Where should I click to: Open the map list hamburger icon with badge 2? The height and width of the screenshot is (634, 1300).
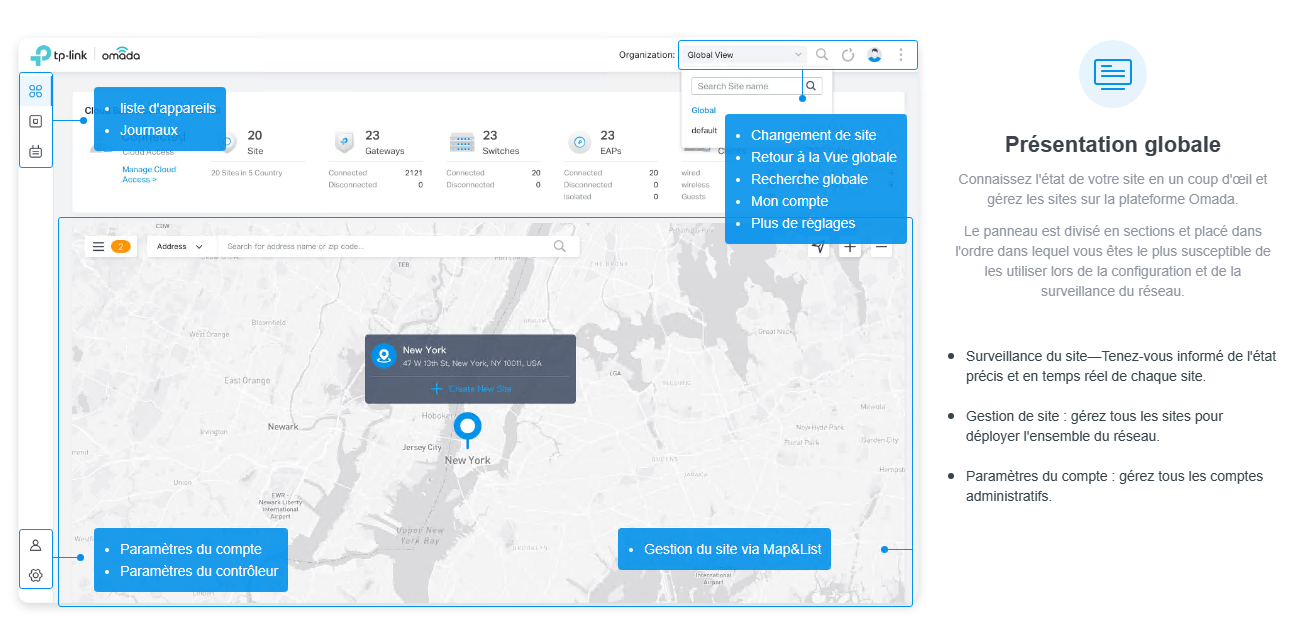click(98, 245)
